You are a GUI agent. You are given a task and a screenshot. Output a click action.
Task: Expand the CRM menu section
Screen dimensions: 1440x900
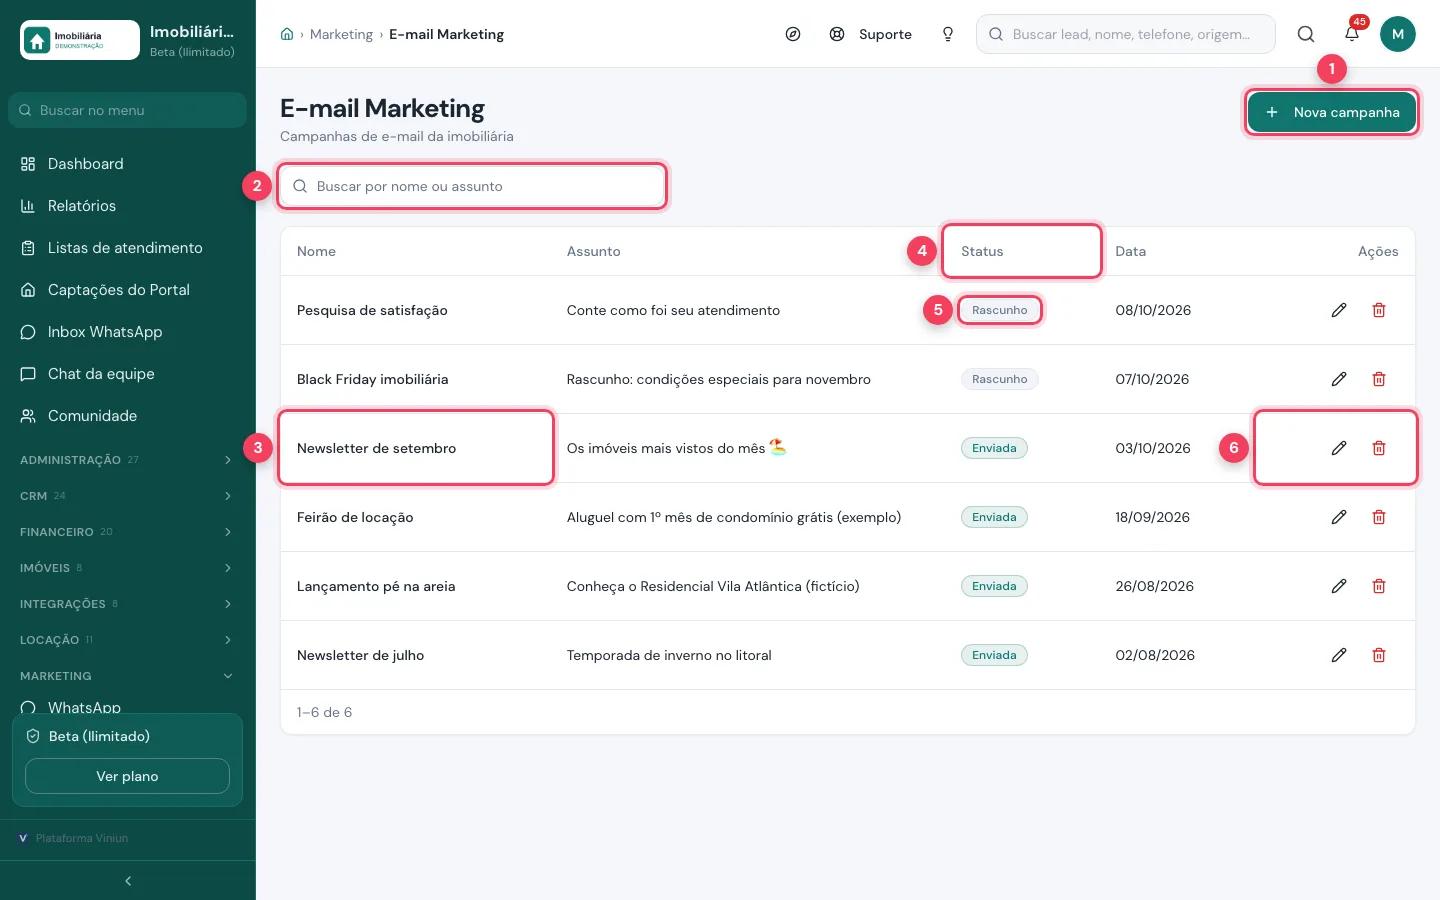click(128, 496)
